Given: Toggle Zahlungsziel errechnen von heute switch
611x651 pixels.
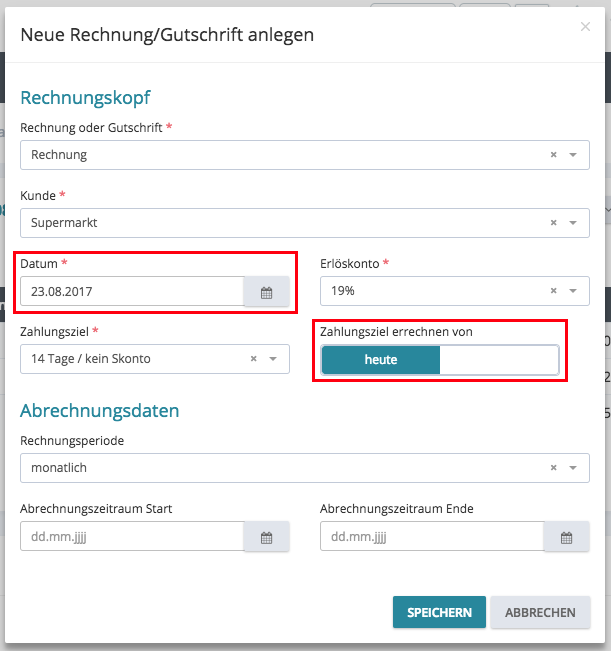Looking at the screenshot, I should click(440, 360).
